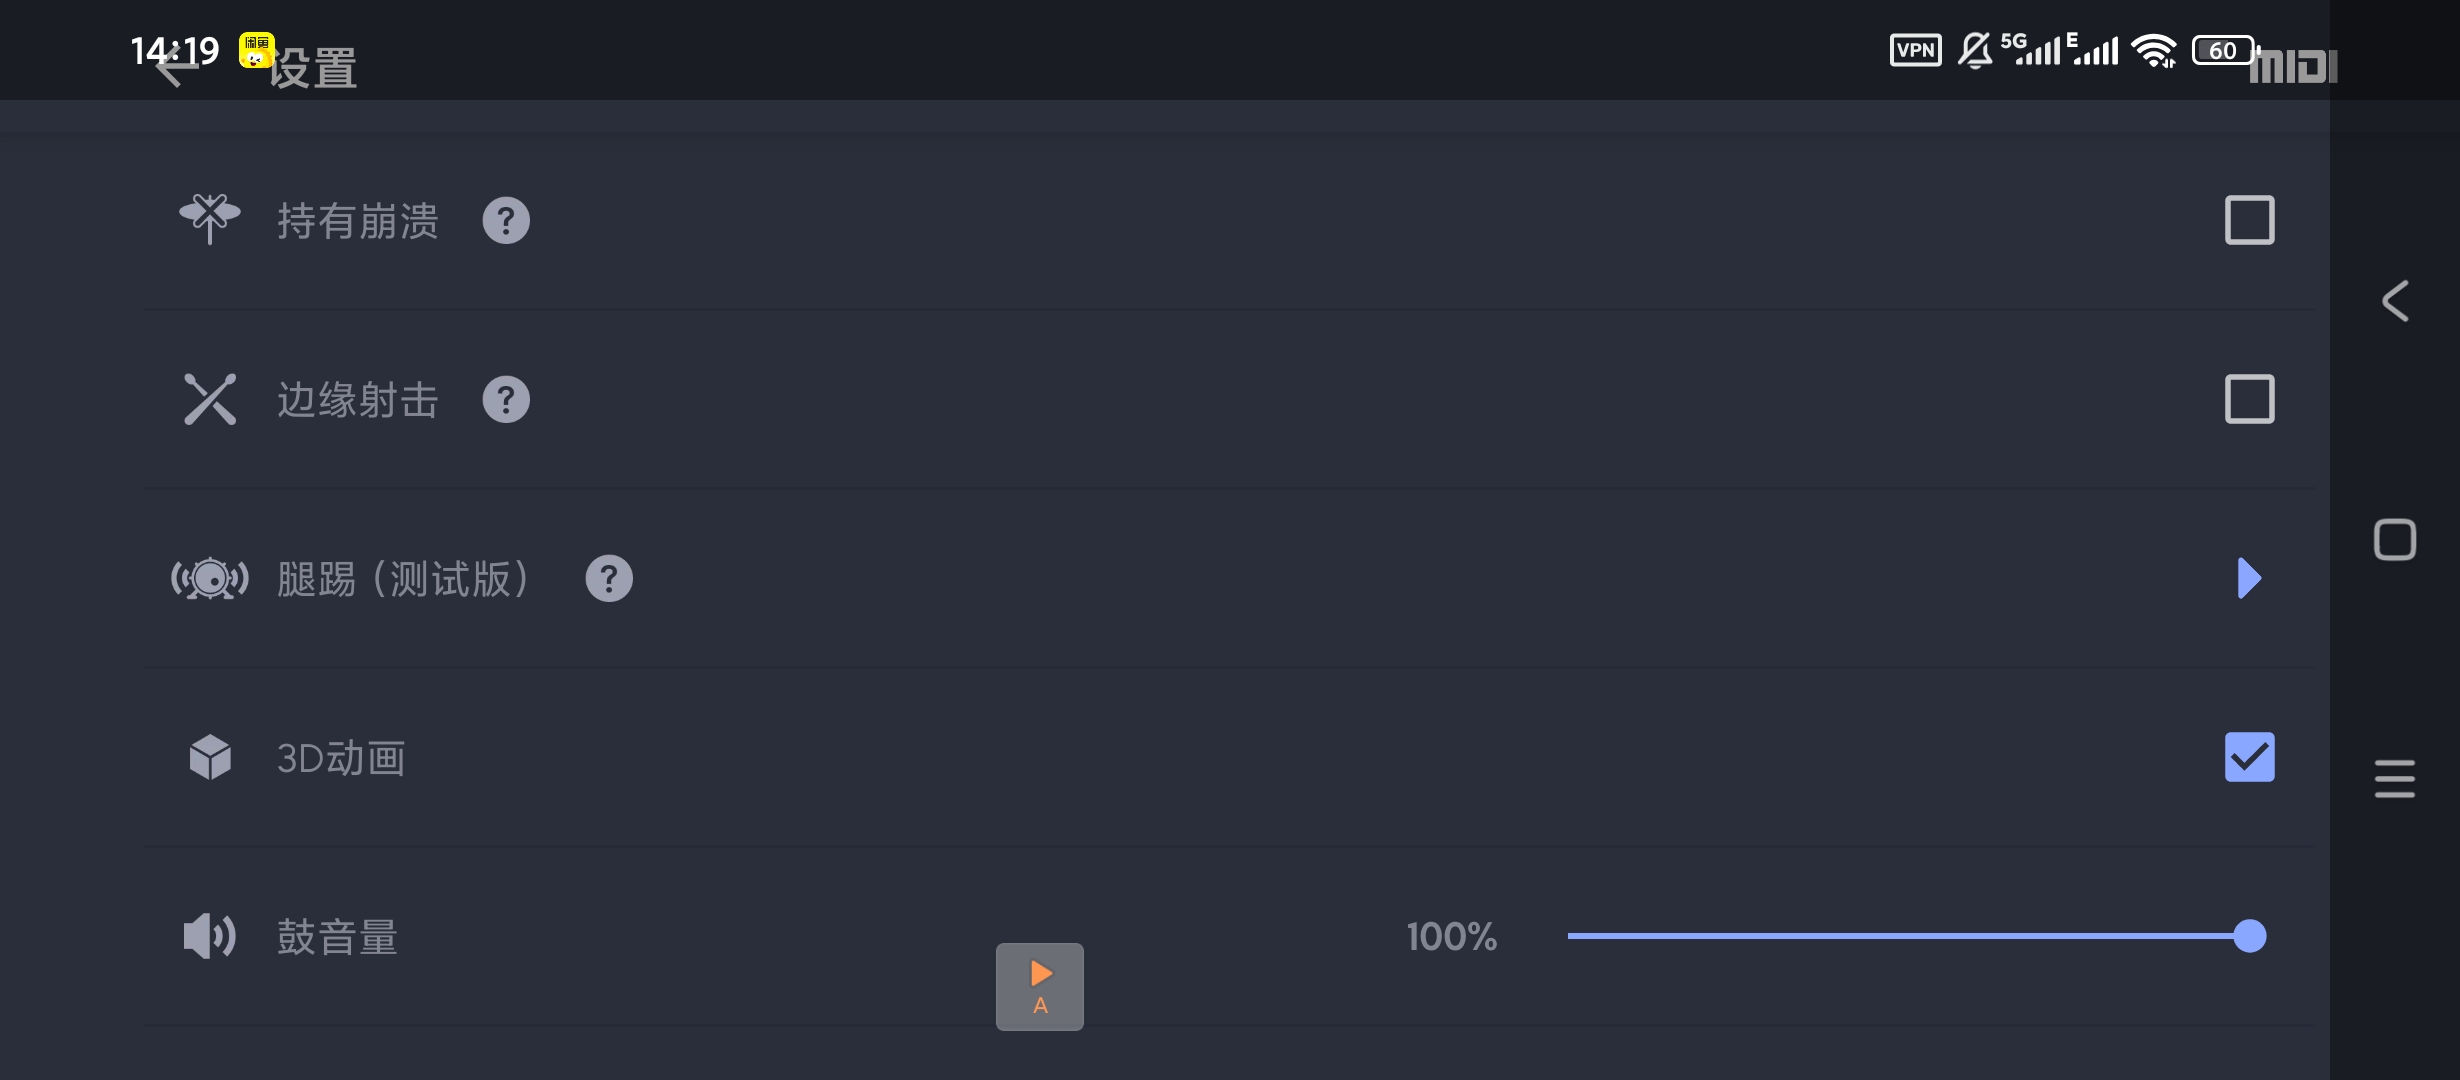The image size is (2460, 1080).
Task: Open help for 边缘射击
Action: [506, 400]
